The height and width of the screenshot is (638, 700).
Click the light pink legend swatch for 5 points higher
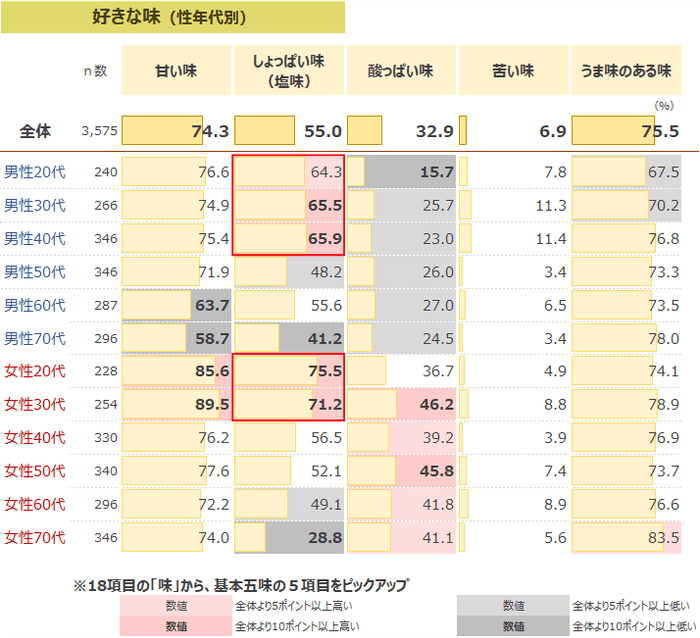pos(176,606)
